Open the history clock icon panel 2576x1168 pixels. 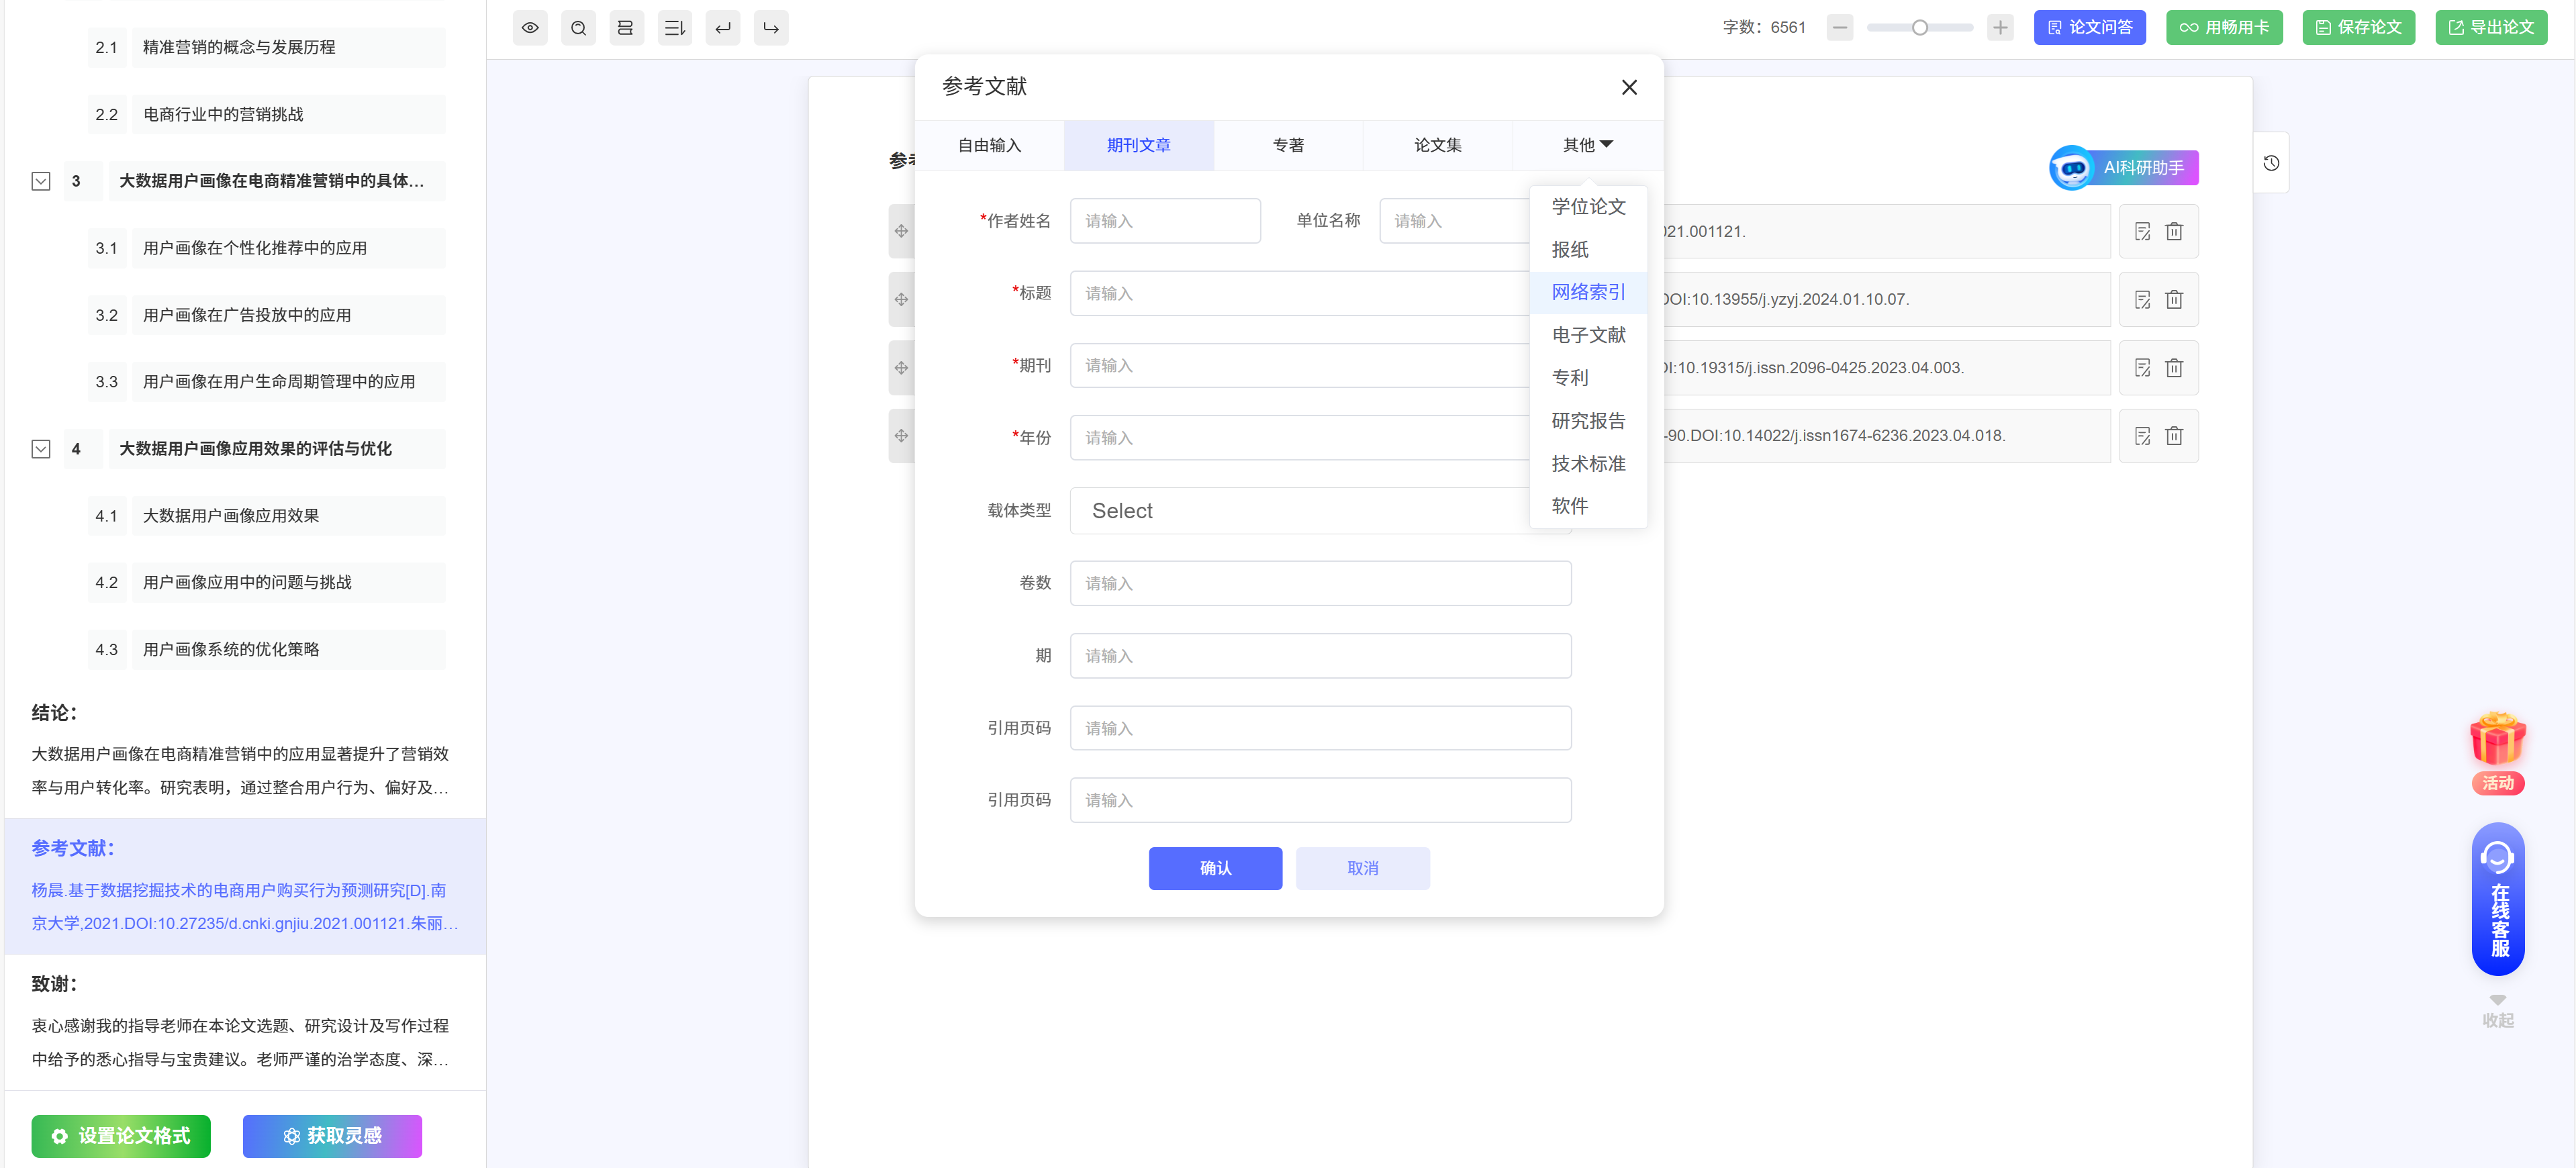coord(2271,163)
